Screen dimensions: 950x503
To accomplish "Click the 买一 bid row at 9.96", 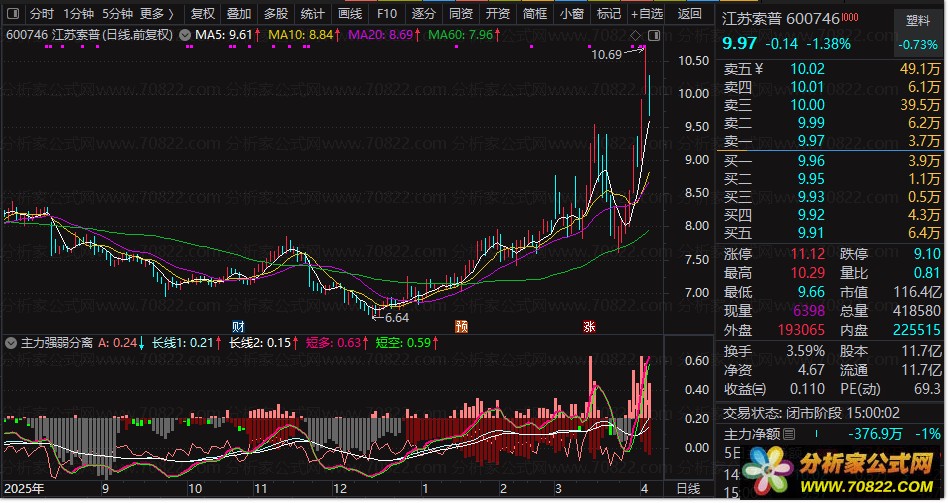I will pos(831,161).
